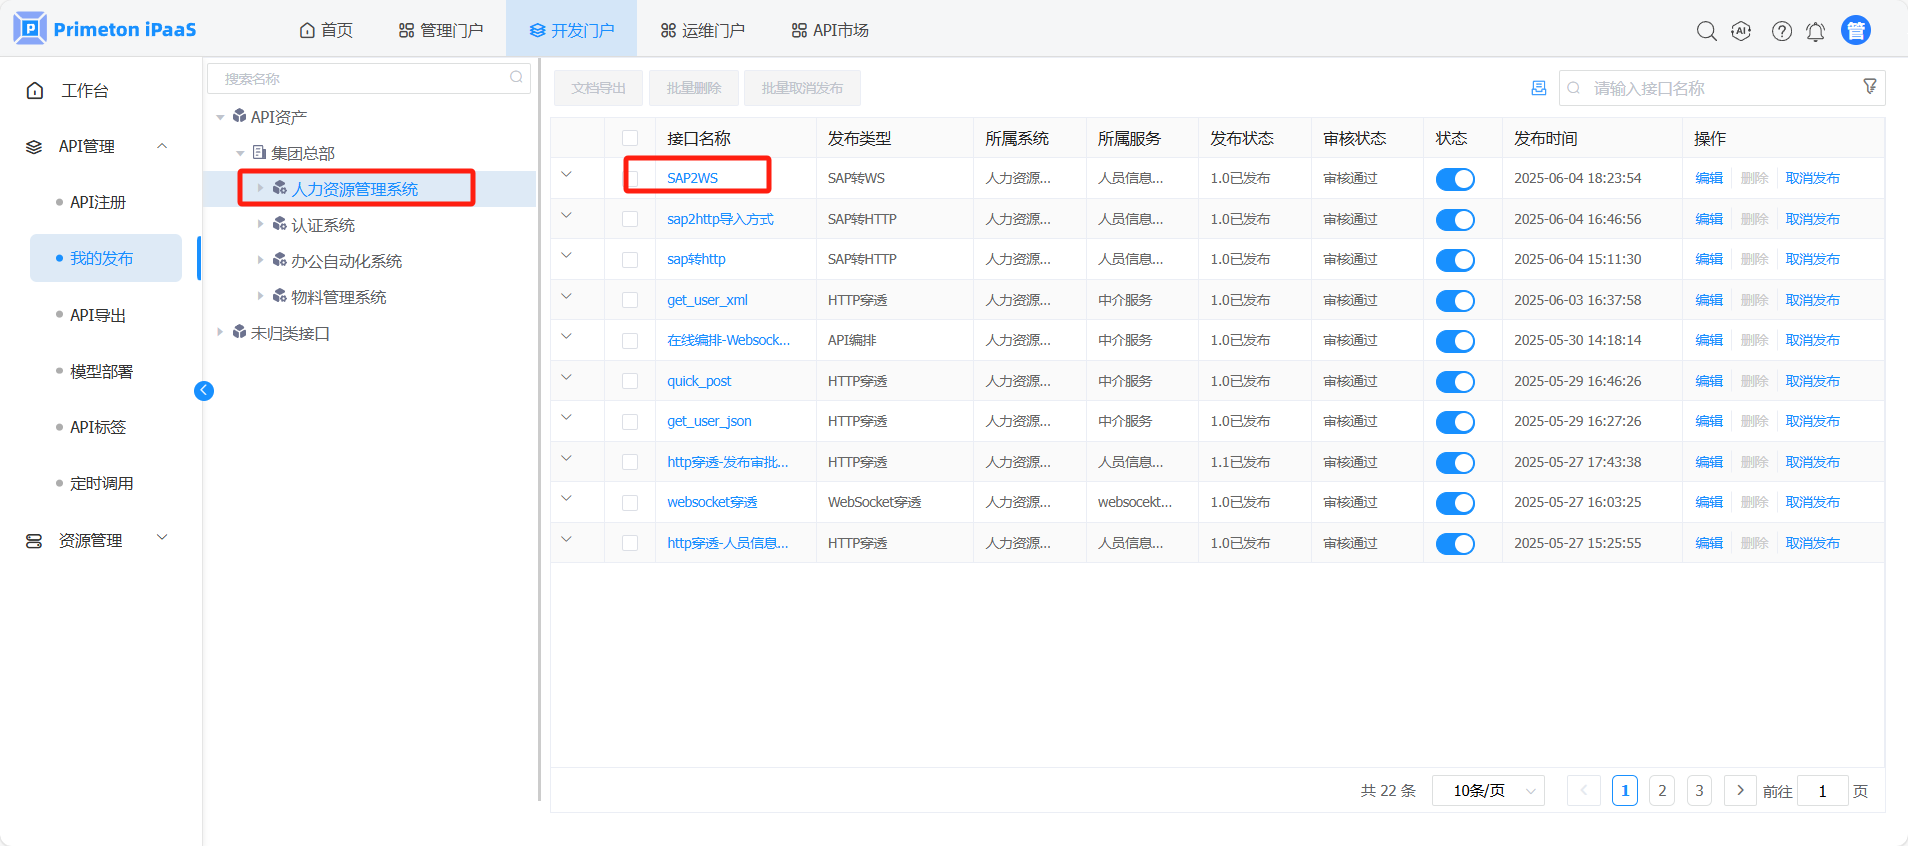Screen dimensions: 1908x846
Task: Click the column settings icon beside search
Action: click(x=1538, y=88)
